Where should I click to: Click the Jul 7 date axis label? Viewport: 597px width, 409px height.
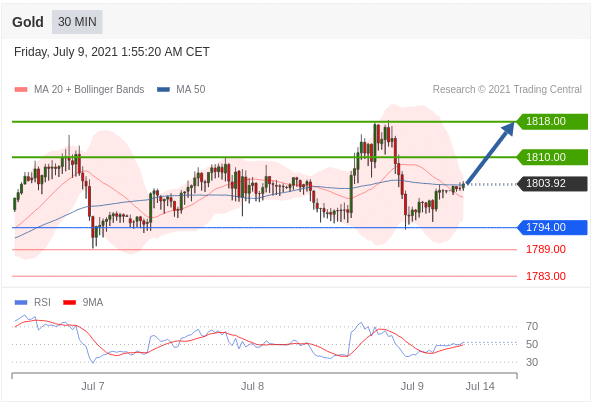click(x=93, y=386)
